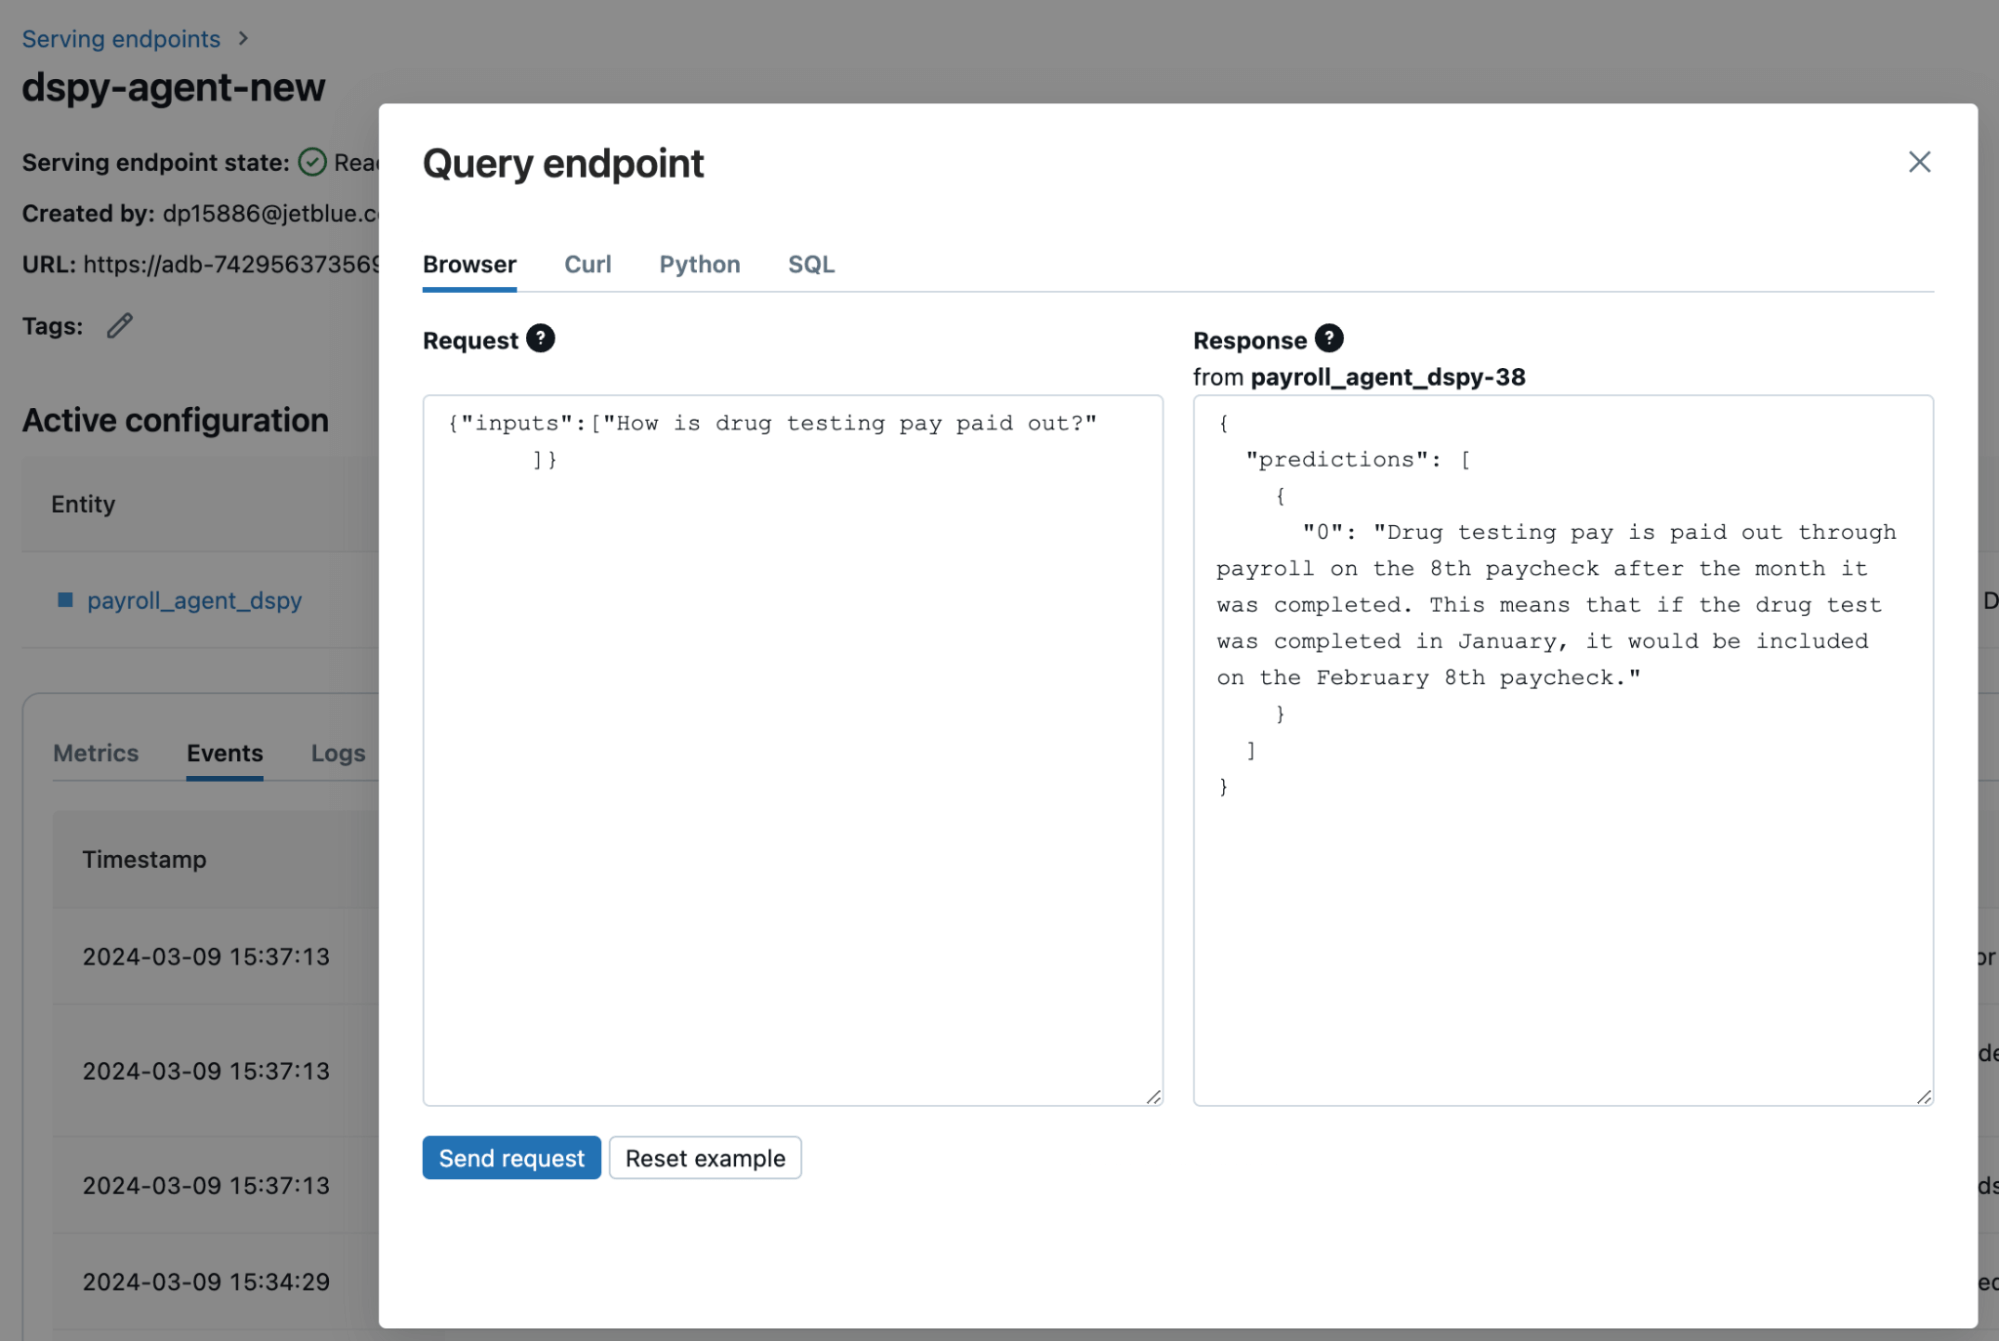Go back to Serving endpoints link
Viewport: 1999px width, 1342px height.
121,39
